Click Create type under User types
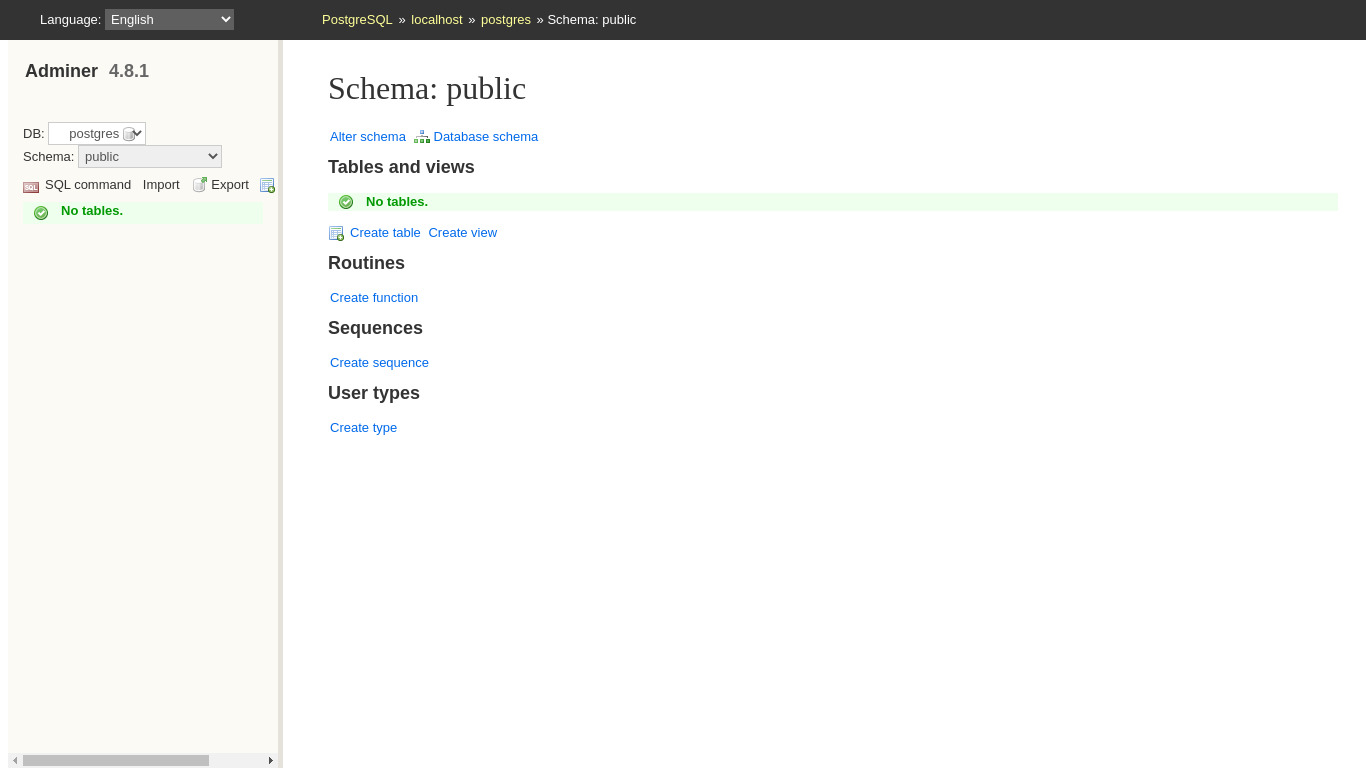This screenshot has height=768, width=1366. point(363,428)
